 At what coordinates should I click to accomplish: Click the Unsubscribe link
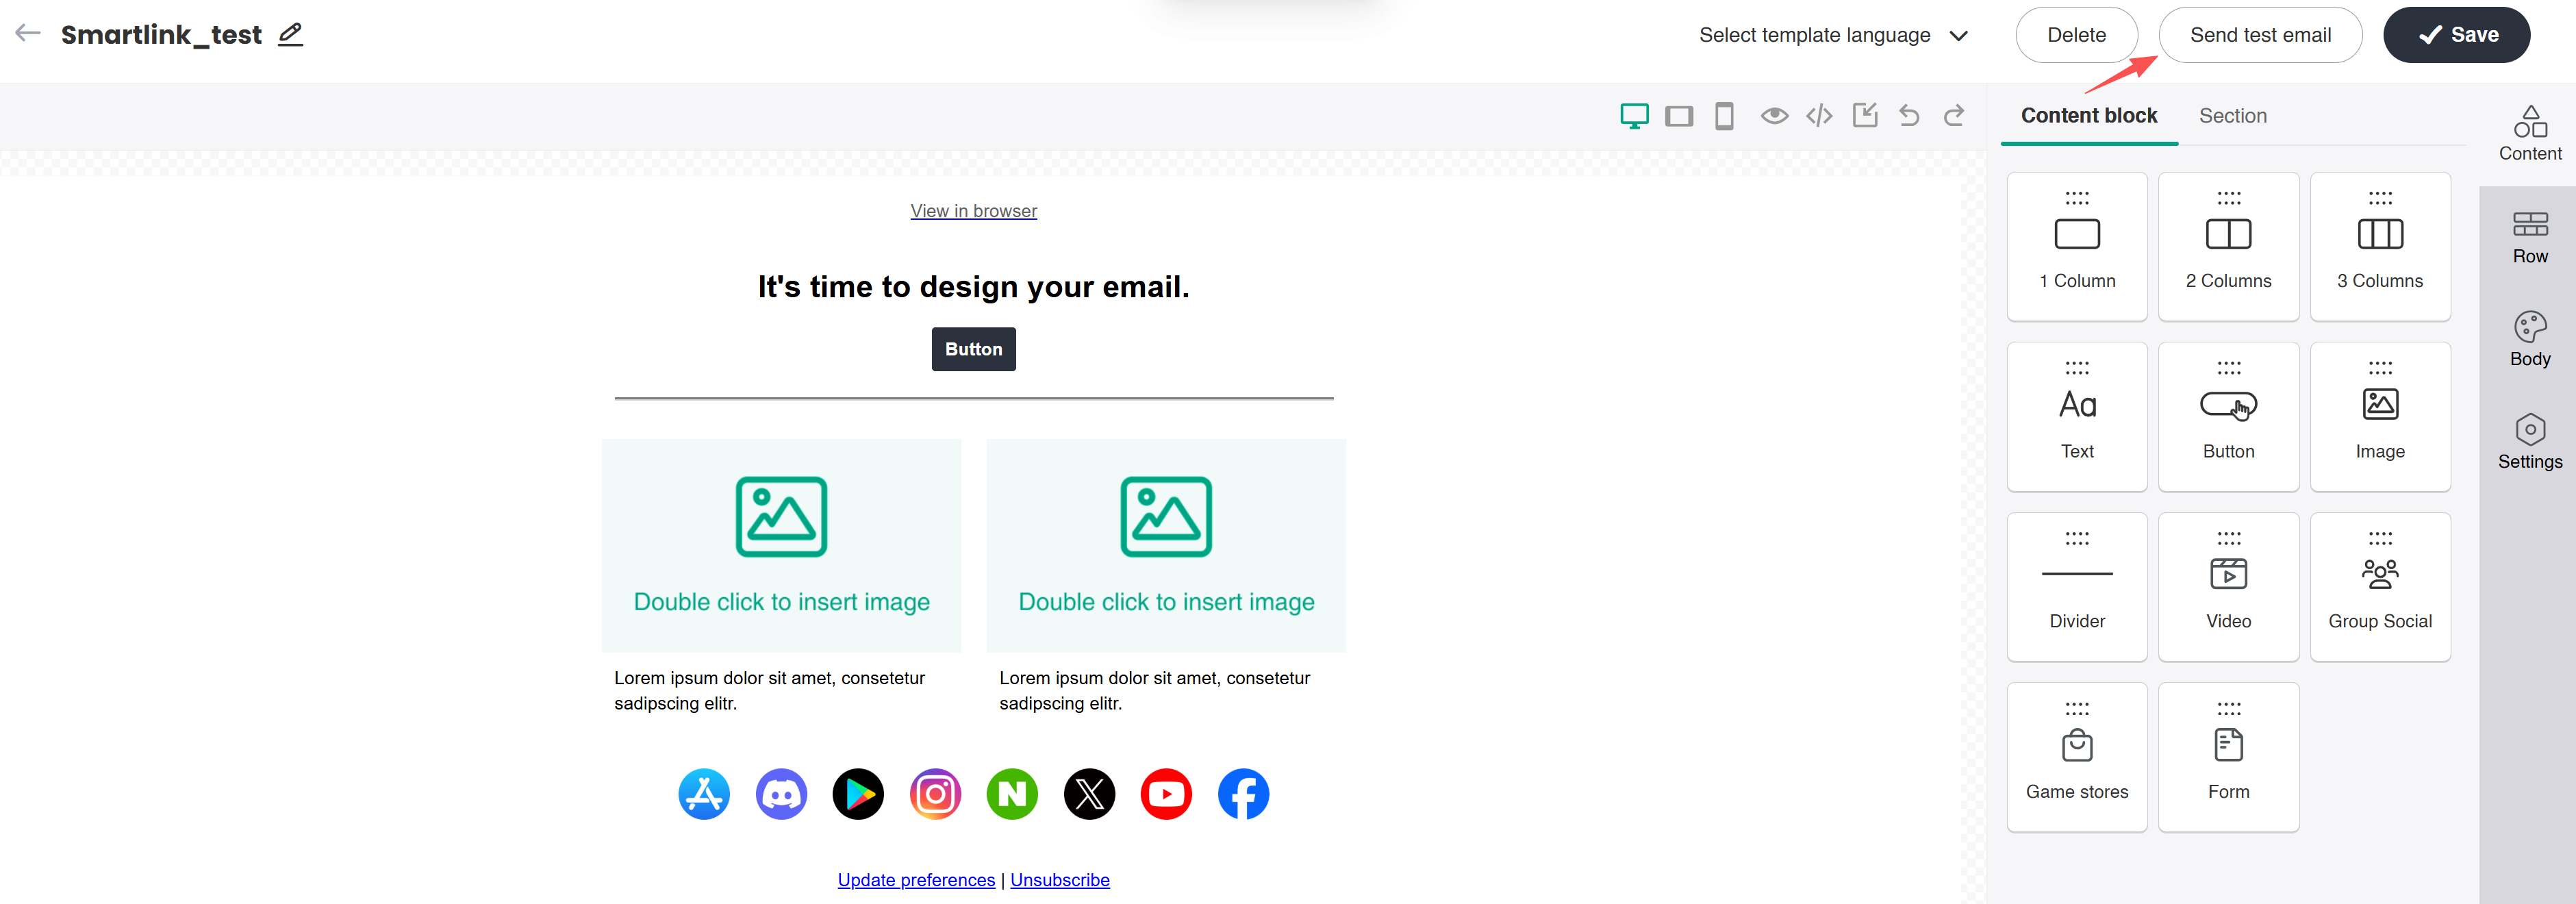coord(1059,880)
